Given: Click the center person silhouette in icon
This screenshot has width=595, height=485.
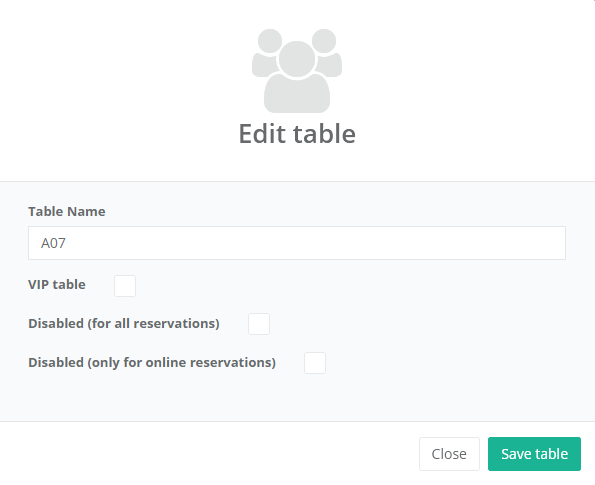Looking at the screenshot, I should point(297,77).
